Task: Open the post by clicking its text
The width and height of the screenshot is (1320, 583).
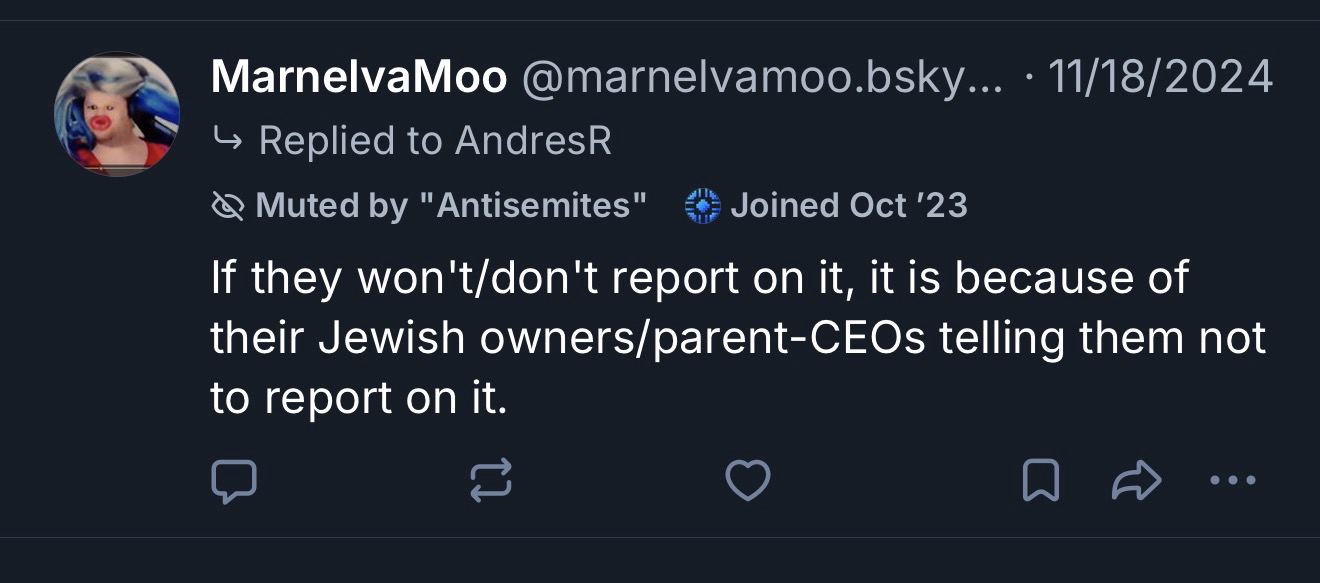Action: pos(700,338)
